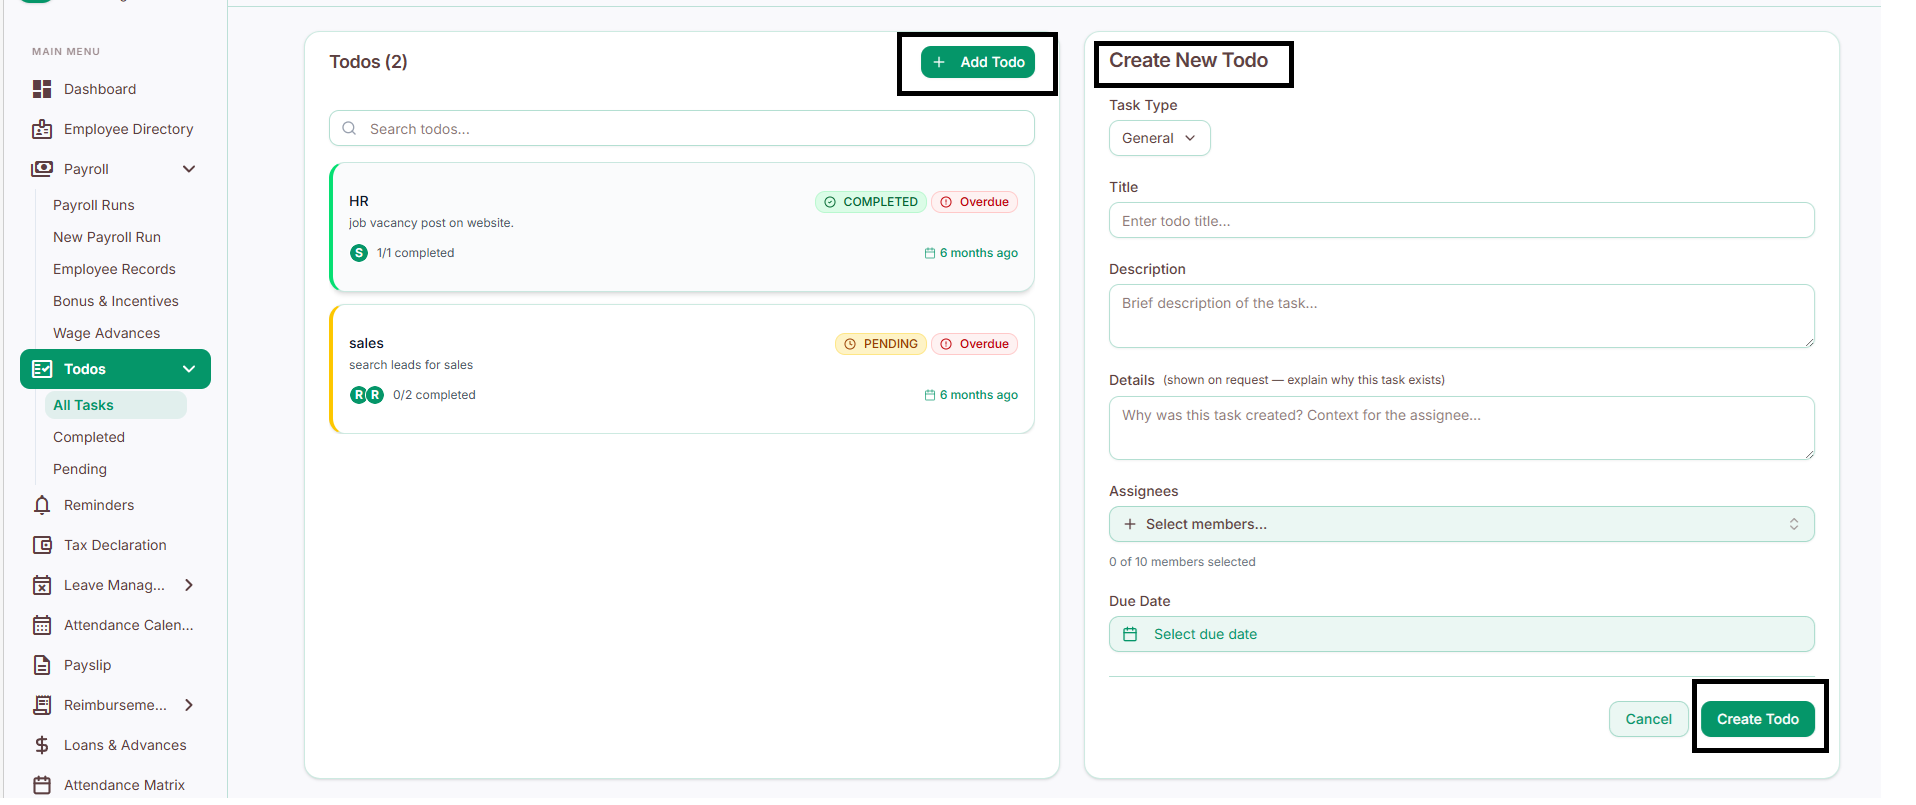
Task: Collapse the Todos submenu chevron
Action: click(189, 369)
